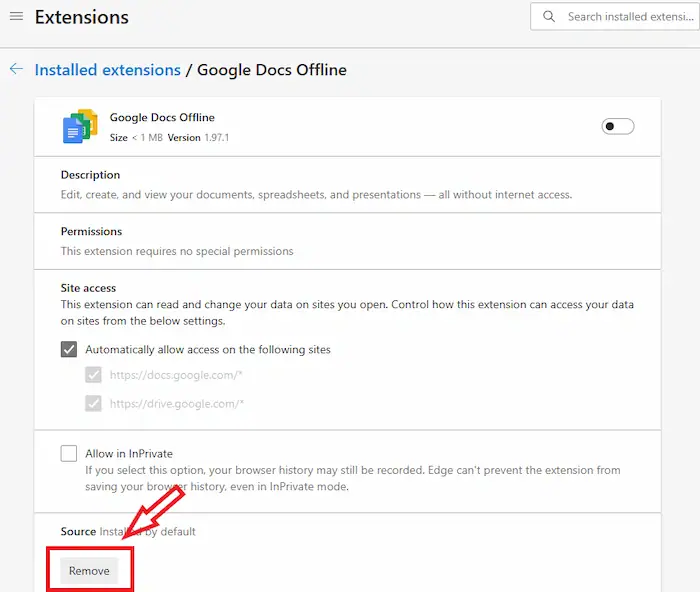Viewport: 700px width, 592px height.
Task: Toggle the Google Docs Offline enable switch
Action: (617, 126)
